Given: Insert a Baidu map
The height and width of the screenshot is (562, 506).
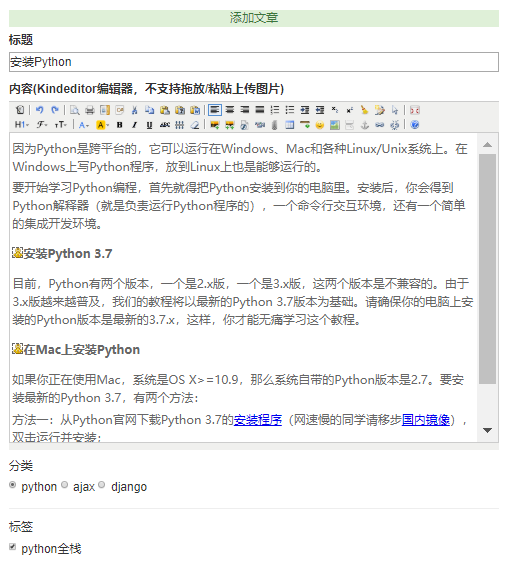Looking at the screenshot, I should [x=335, y=125].
